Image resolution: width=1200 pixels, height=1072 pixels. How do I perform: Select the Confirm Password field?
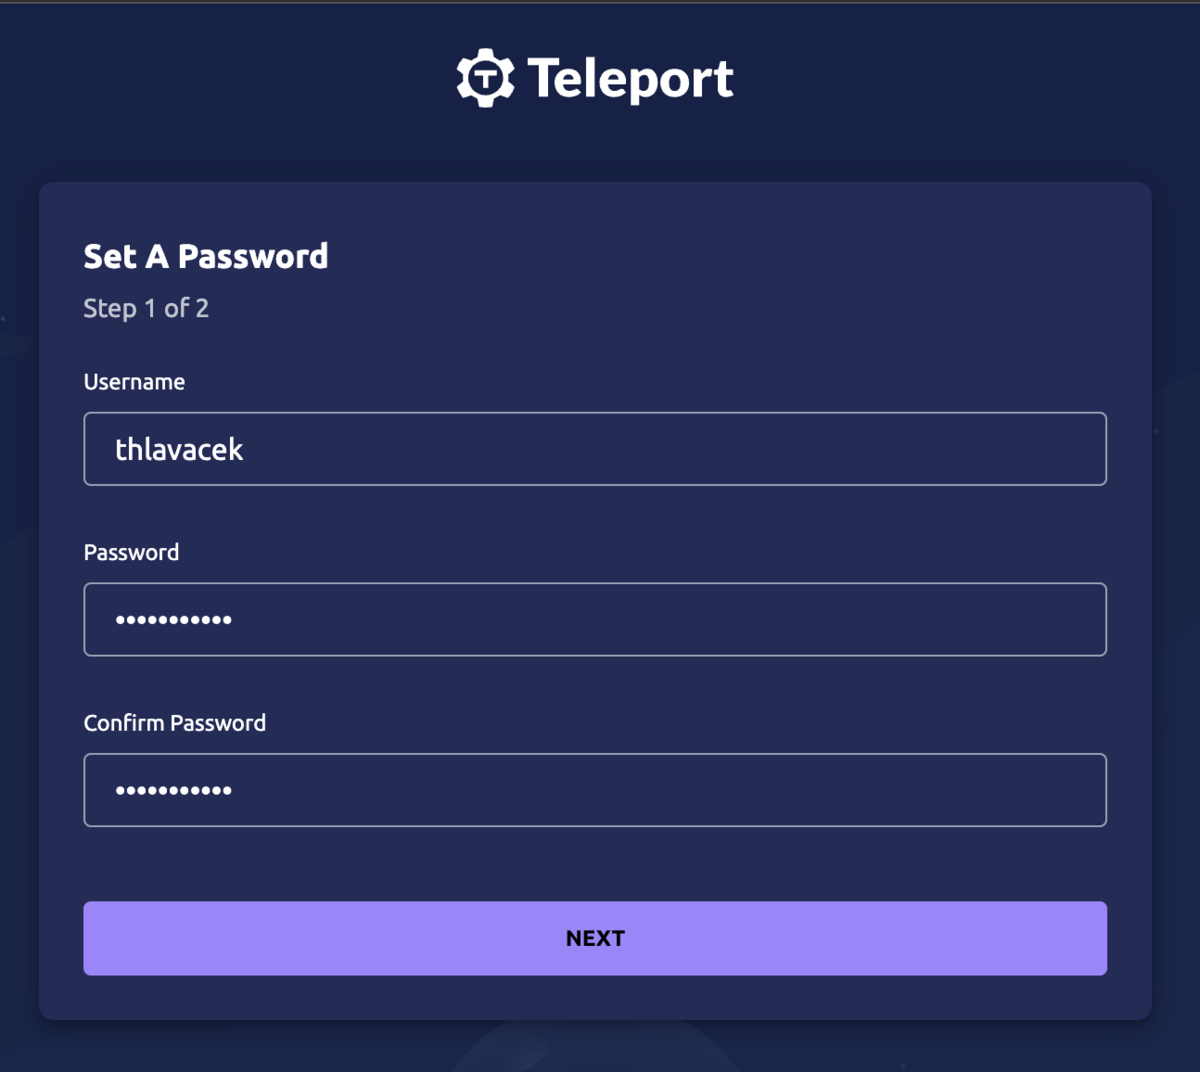(x=595, y=790)
